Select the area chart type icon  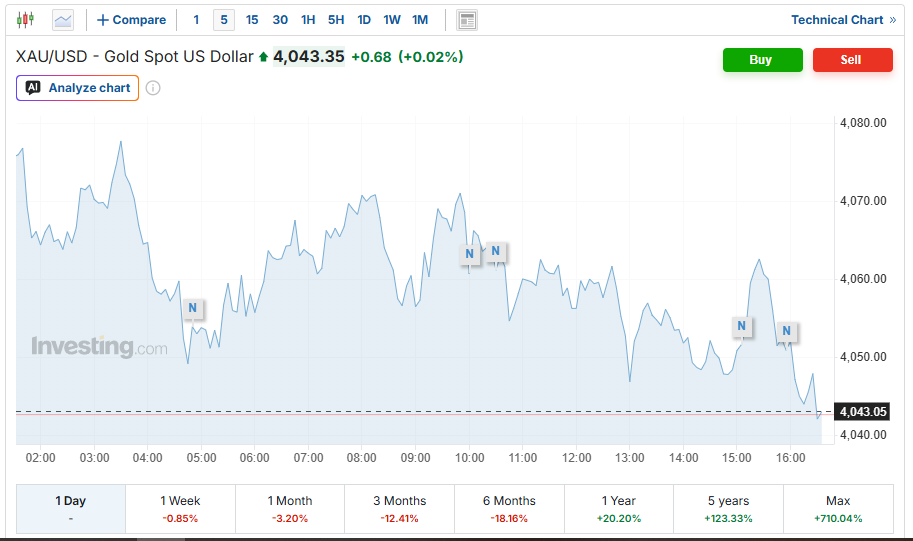(63, 20)
